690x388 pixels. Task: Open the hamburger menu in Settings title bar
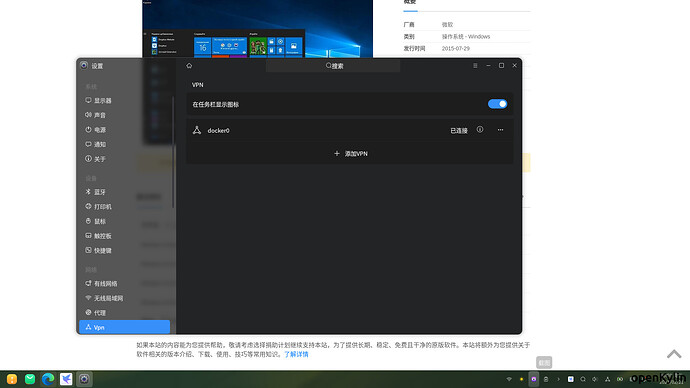tap(475, 66)
